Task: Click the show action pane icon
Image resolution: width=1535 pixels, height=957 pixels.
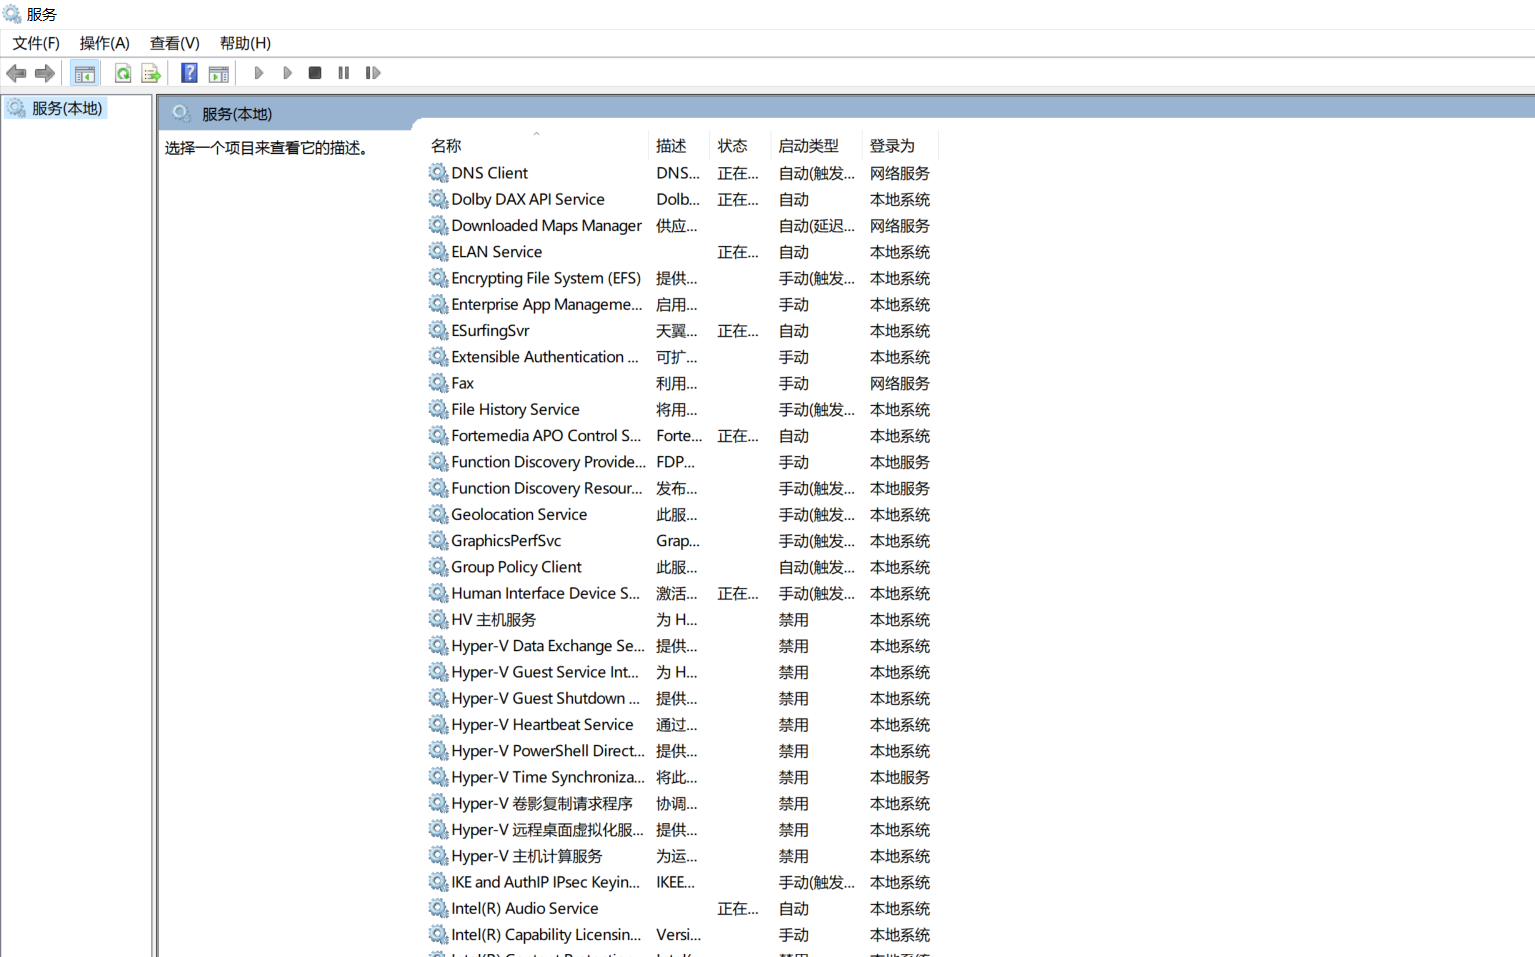Action: 219,72
